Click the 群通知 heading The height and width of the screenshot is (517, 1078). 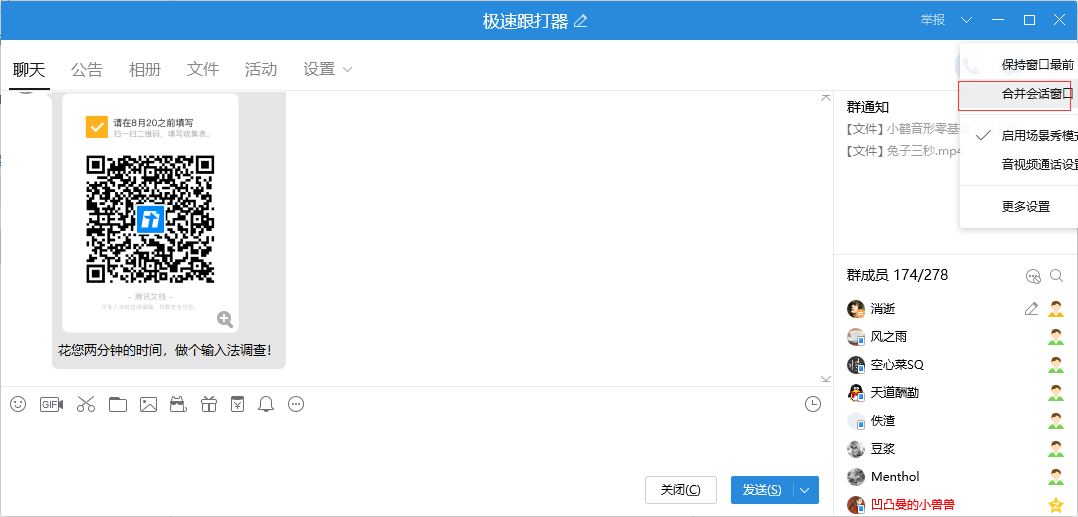[x=868, y=107]
